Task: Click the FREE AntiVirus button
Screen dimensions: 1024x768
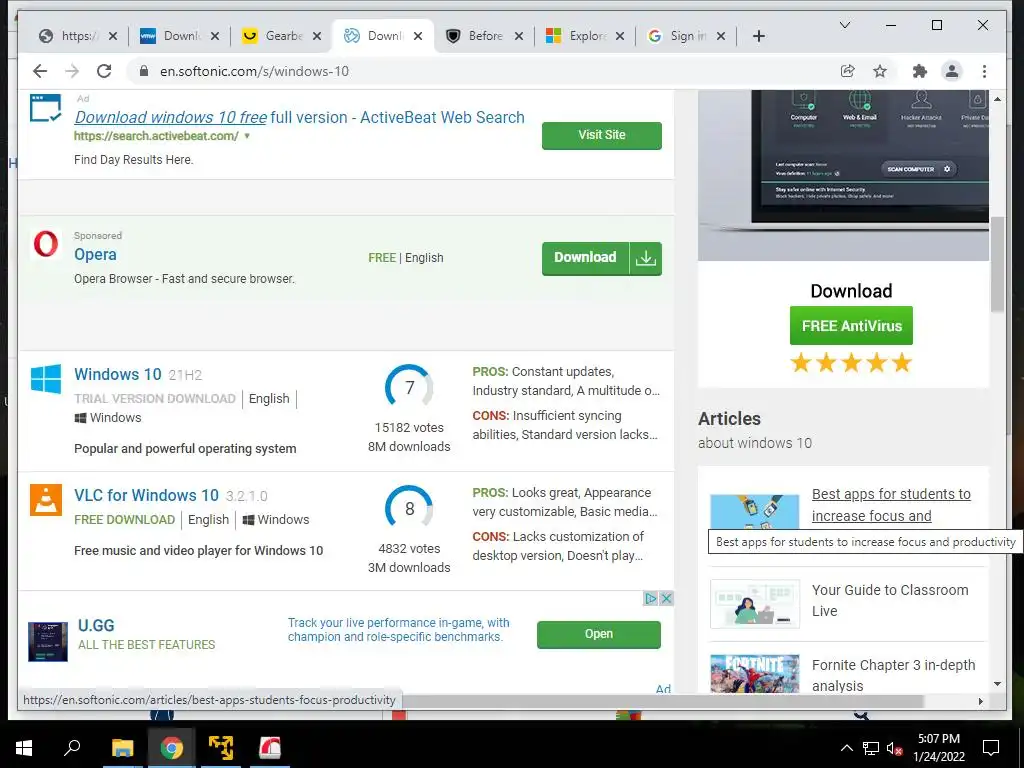Action: click(x=851, y=326)
